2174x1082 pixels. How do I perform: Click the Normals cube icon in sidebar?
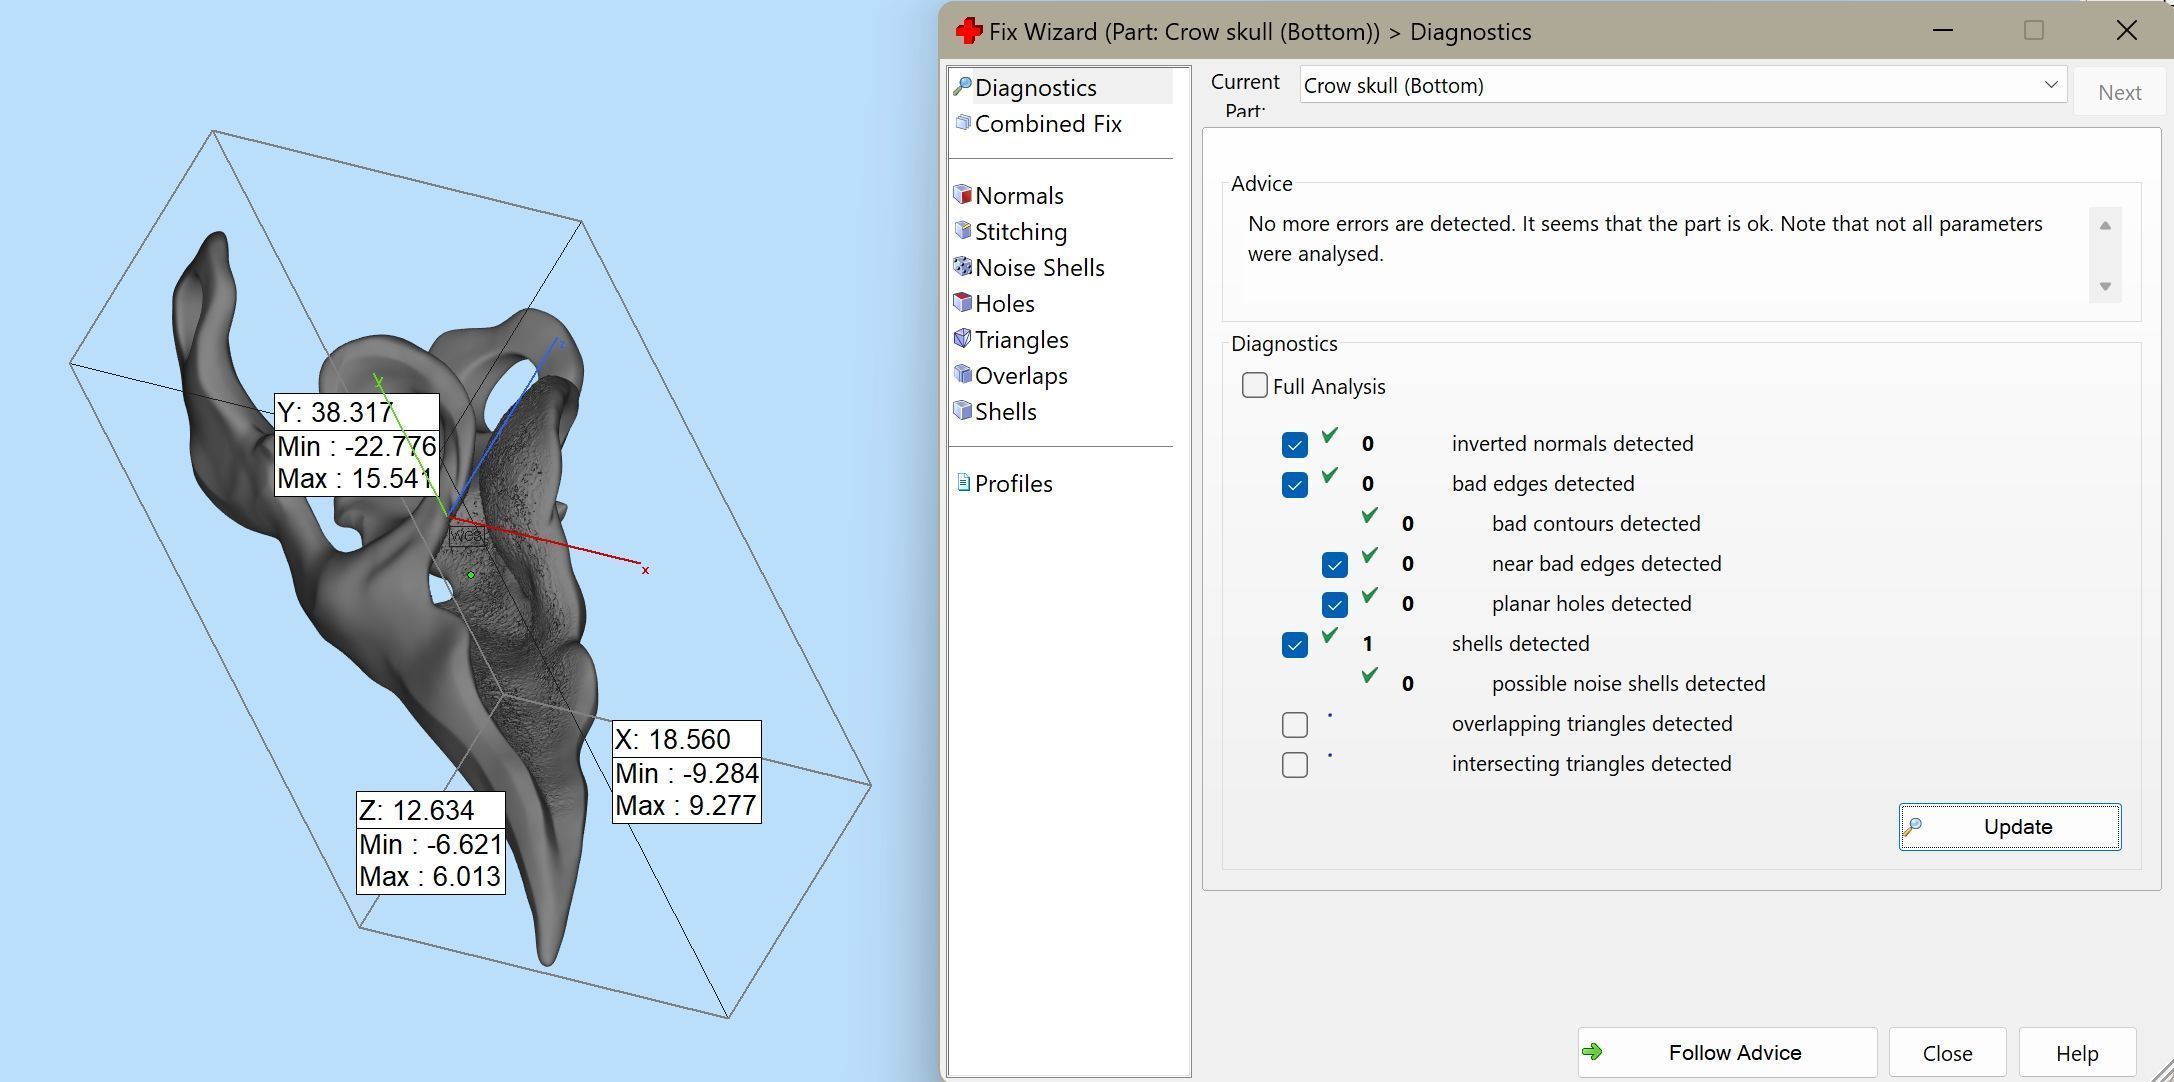pyautogui.click(x=963, y=194)
